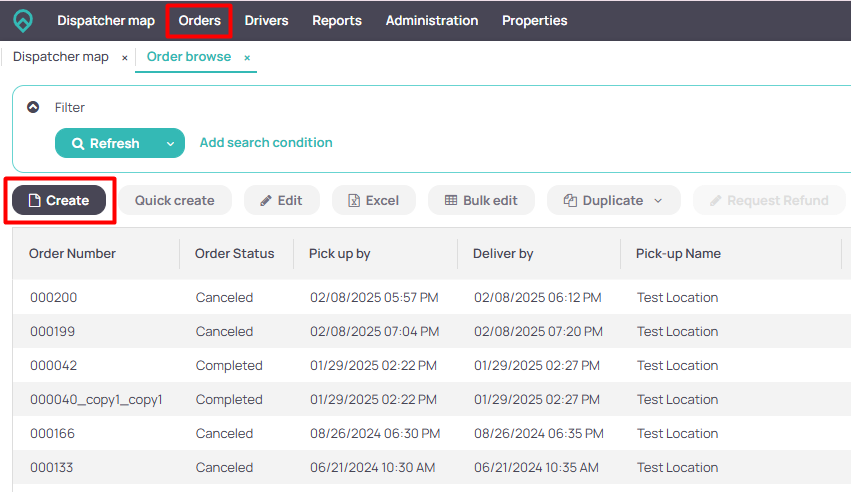Image resolution: width=851 pixels, height=492 pixels.
Task: Select order 000199 row
Action: coord(431,331)
